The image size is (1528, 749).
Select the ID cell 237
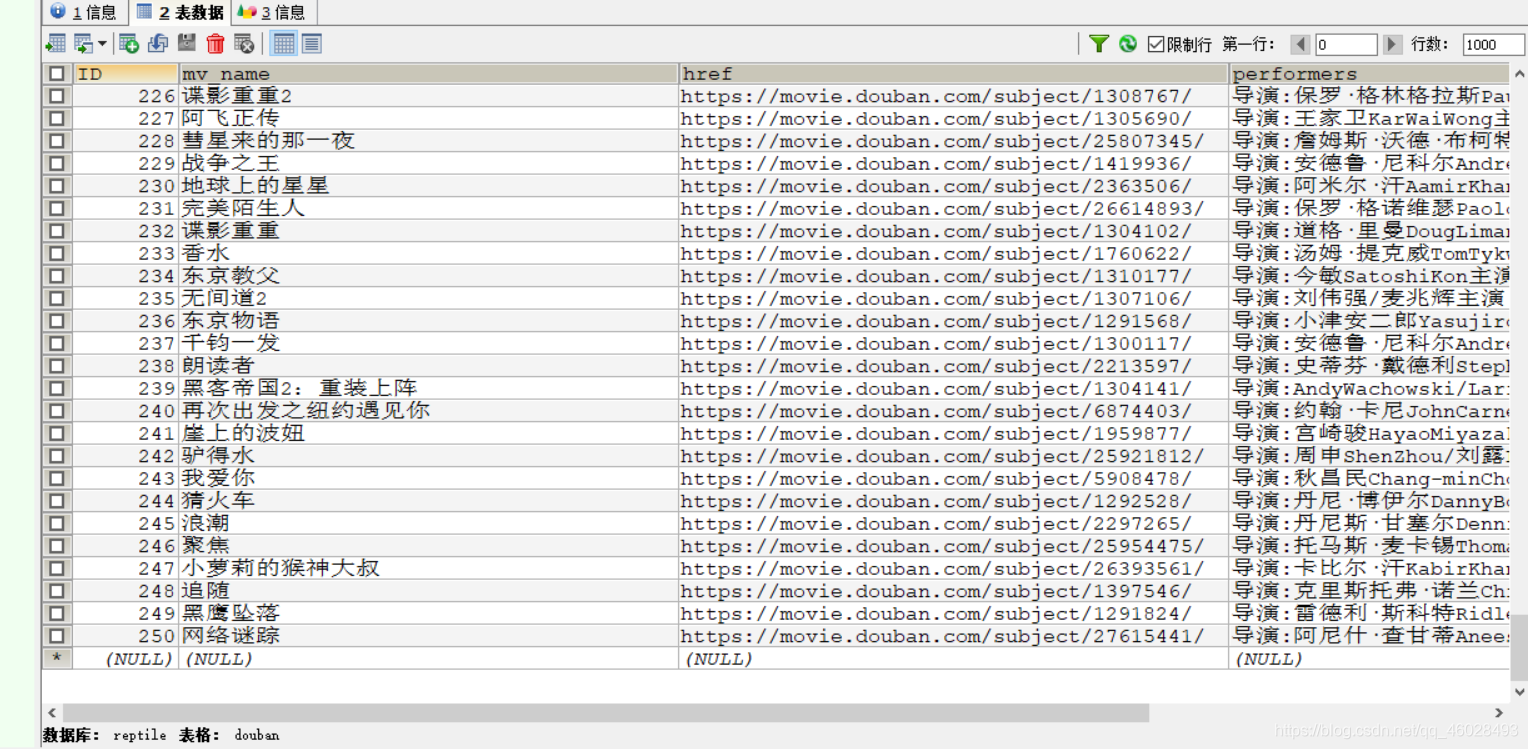[x=126, y=343]
